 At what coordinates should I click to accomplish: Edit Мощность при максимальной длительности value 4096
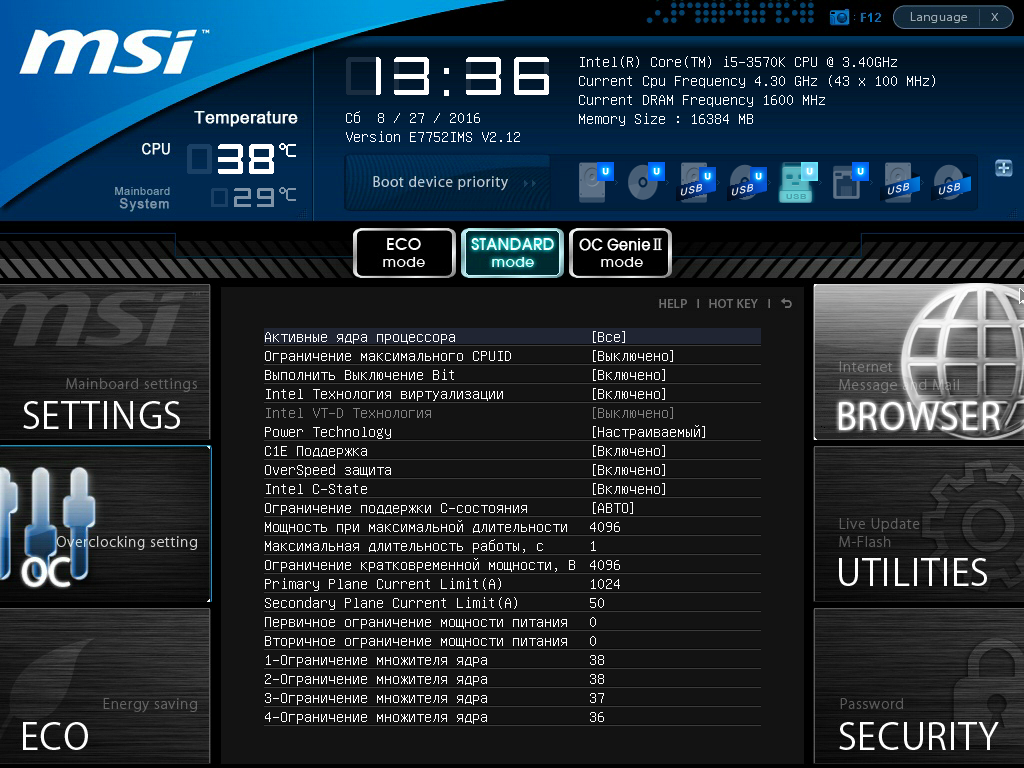605,527
